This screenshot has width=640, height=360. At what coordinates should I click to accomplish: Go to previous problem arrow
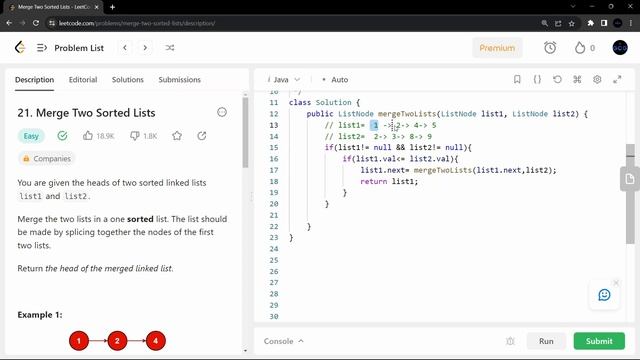coord(125,48)
